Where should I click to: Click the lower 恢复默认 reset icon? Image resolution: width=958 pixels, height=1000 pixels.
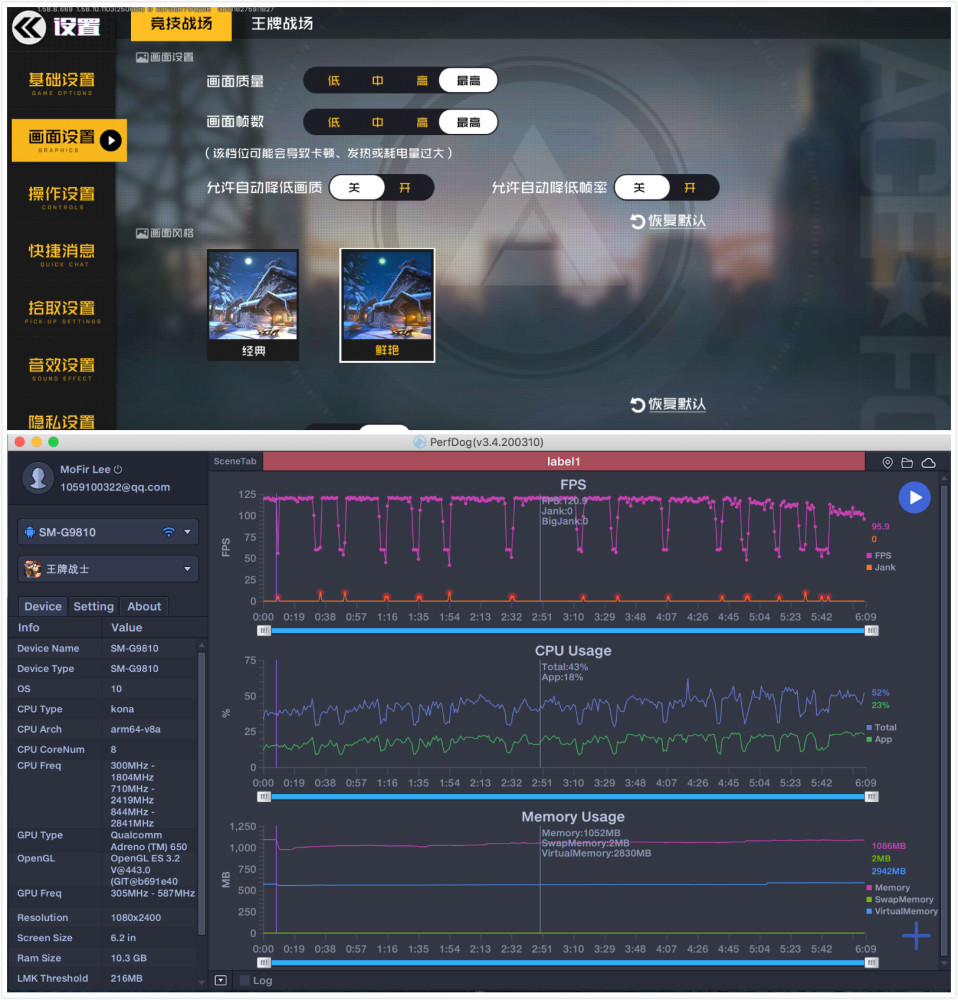point(637,405)
